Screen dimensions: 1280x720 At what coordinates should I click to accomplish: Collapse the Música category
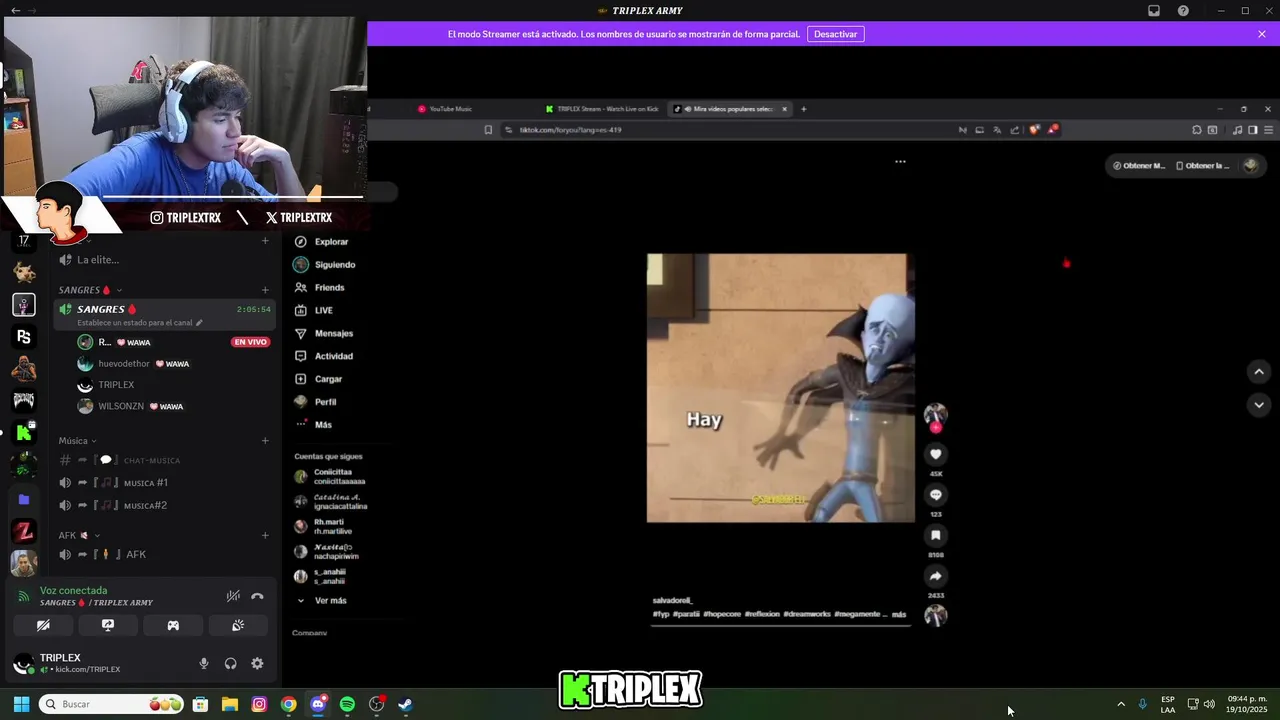77,441
